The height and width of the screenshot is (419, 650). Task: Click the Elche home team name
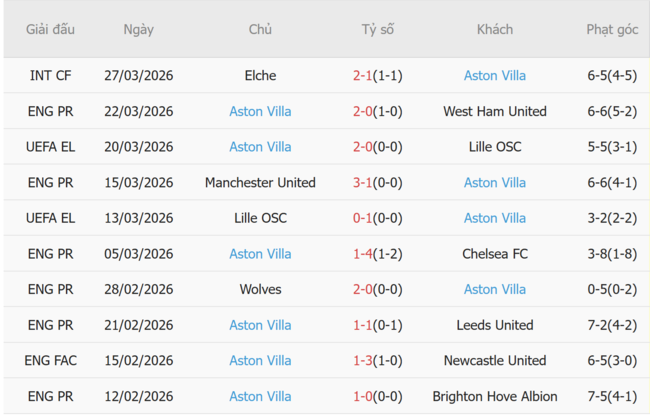[260, 75]
